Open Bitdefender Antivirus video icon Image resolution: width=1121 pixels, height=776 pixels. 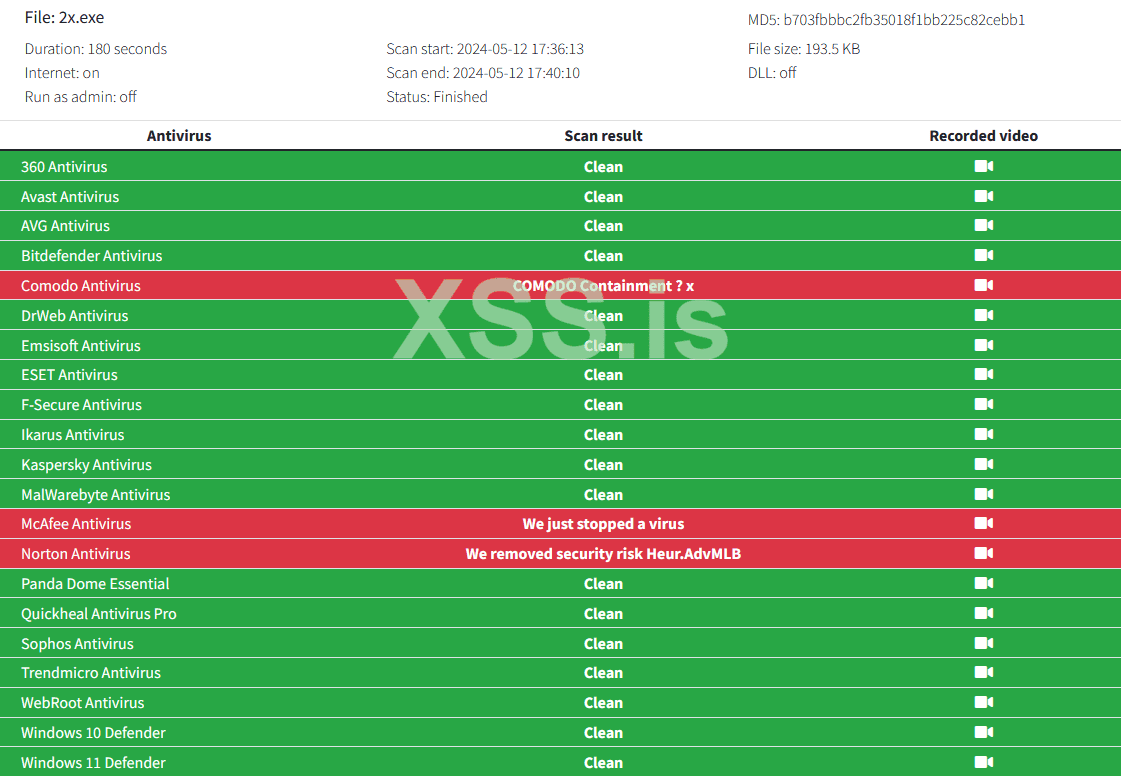click(x=983, y=255)
